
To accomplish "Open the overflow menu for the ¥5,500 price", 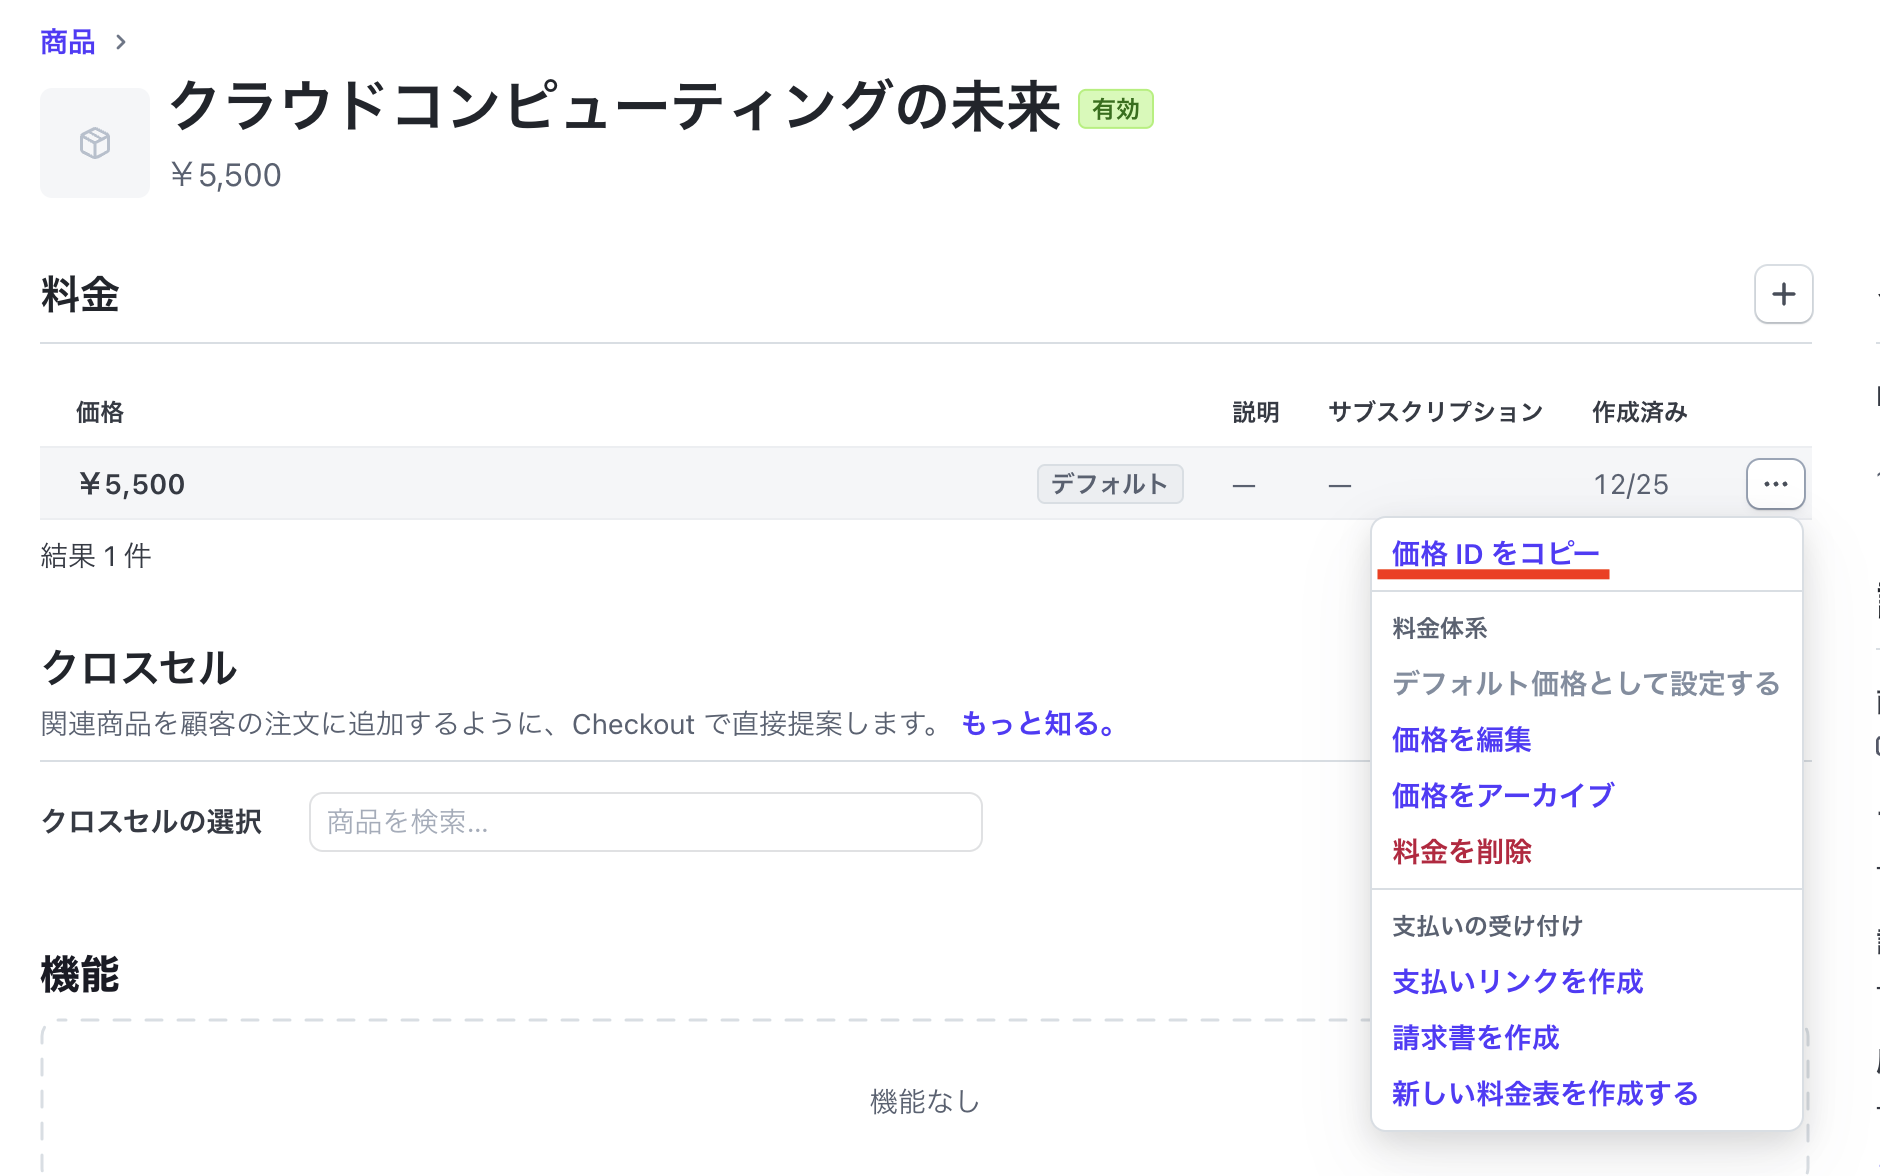I will click(1775, 484).
